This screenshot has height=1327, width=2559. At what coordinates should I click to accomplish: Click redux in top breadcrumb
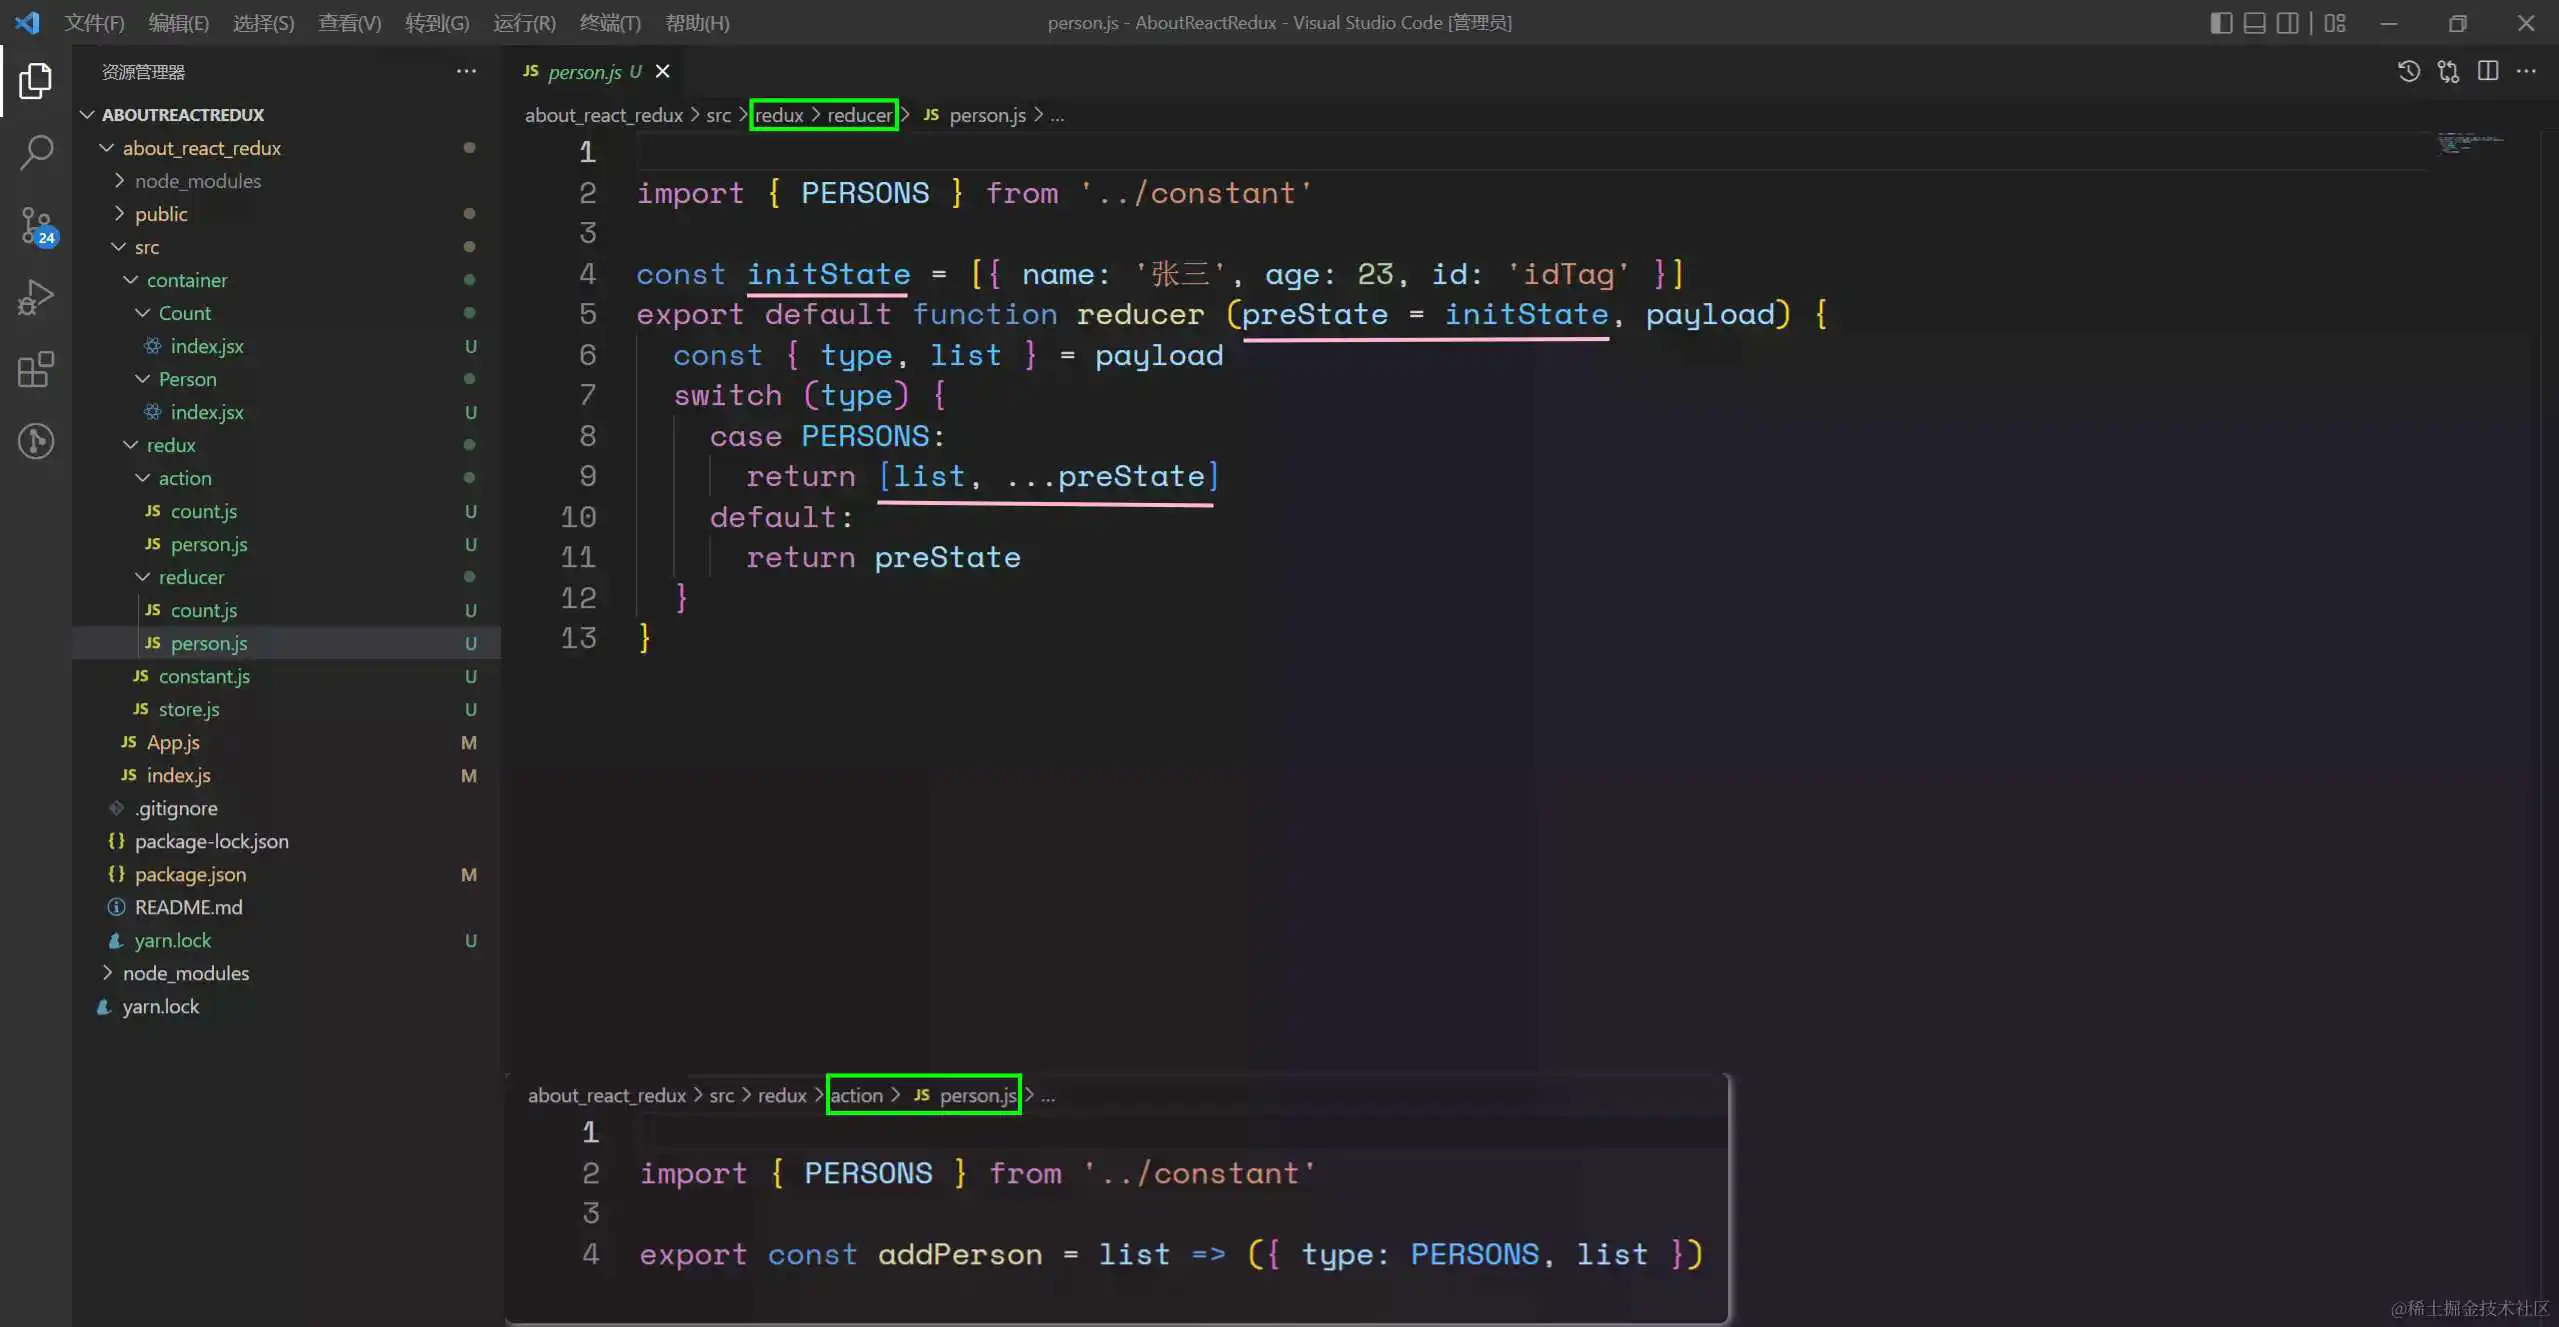779,115
